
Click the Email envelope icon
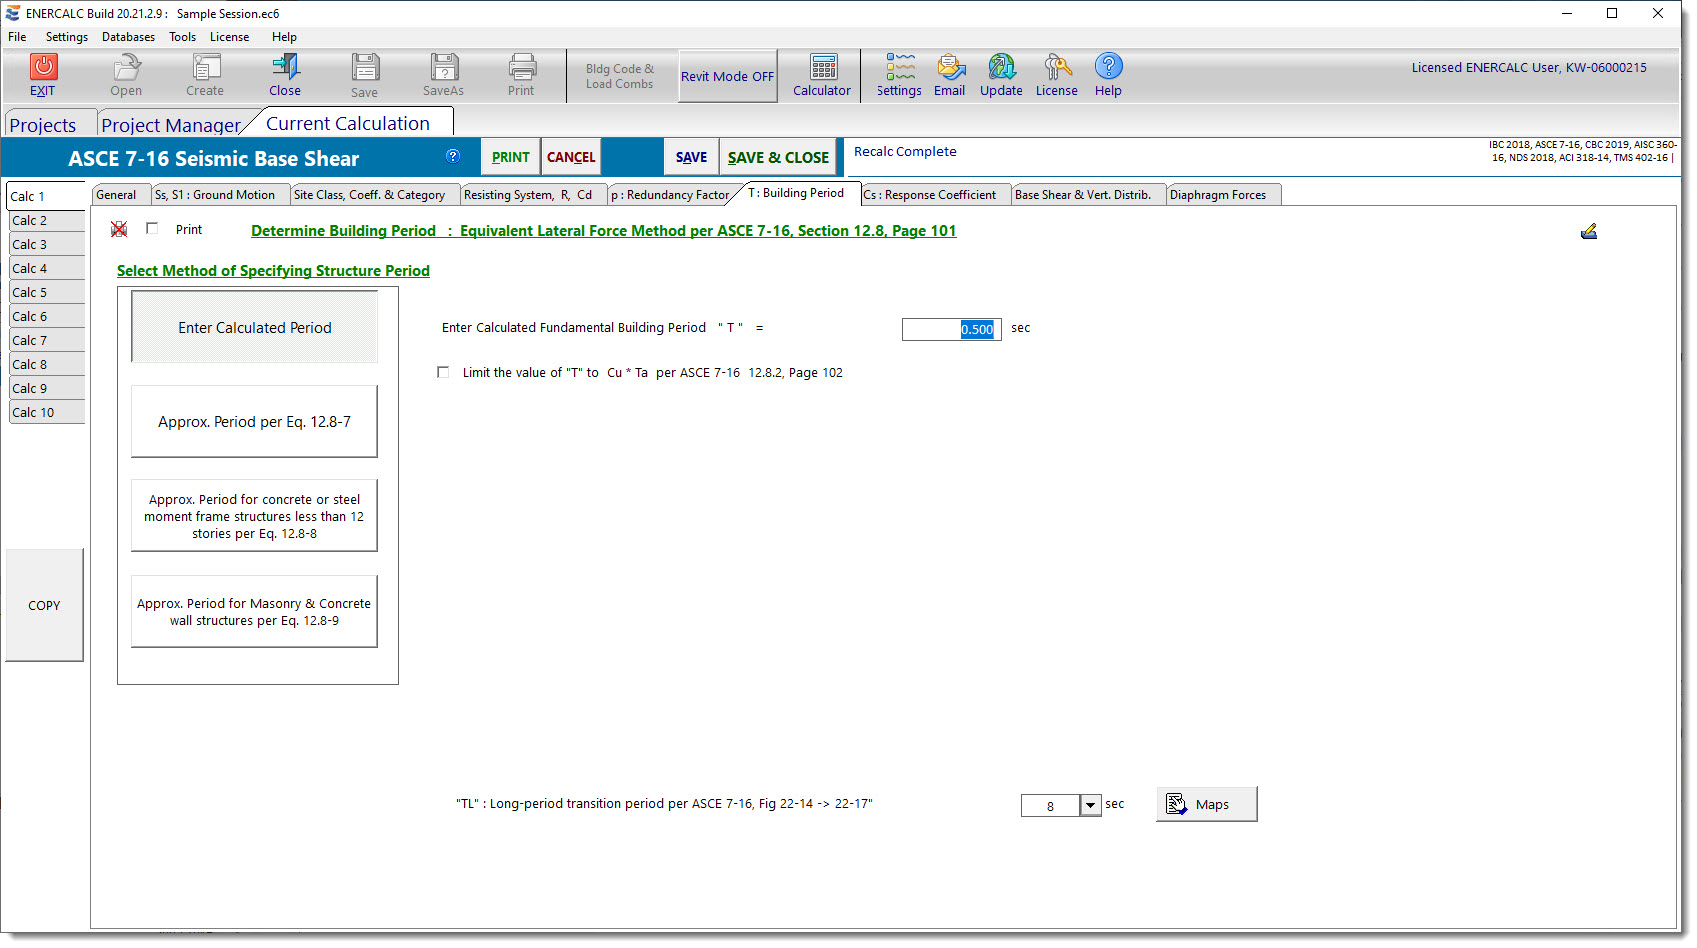click(x=949, y=67)
